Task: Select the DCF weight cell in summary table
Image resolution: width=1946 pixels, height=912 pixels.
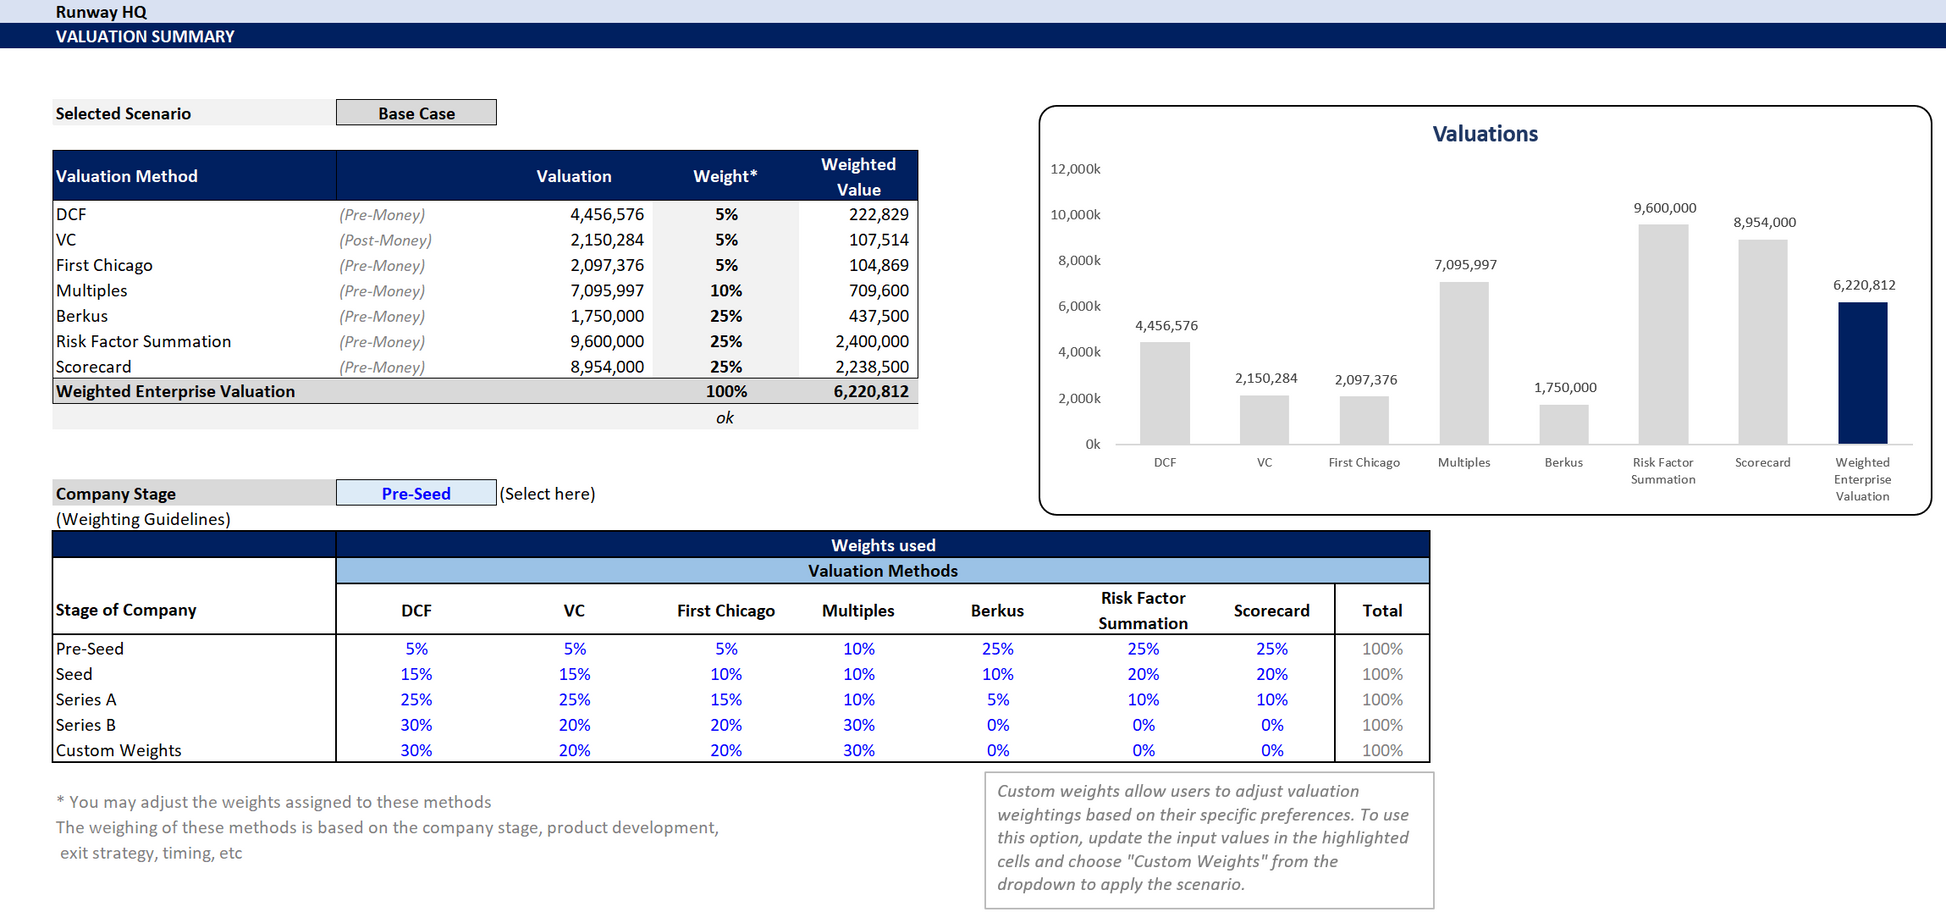Action: pos(726,214)
